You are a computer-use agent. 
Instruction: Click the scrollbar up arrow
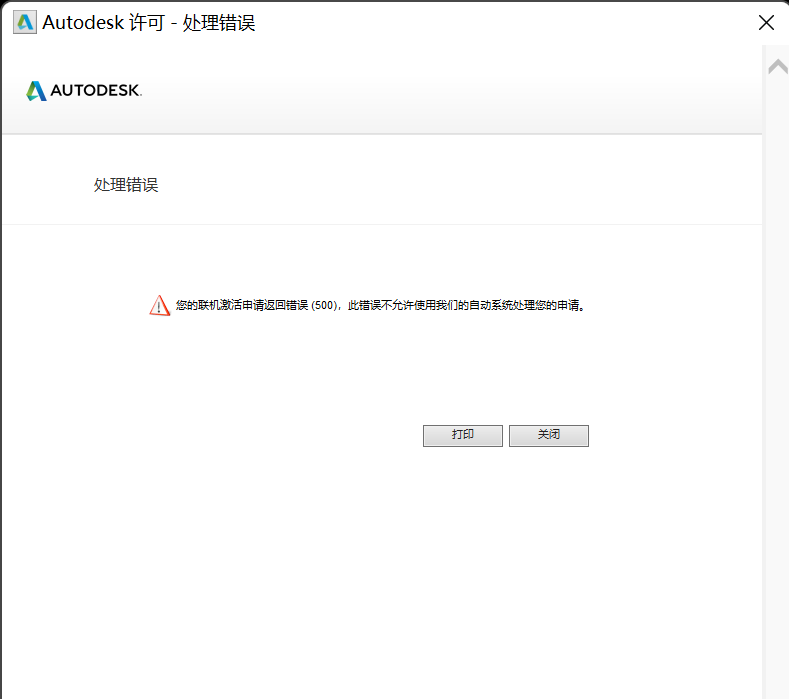[x=778, y=66]
